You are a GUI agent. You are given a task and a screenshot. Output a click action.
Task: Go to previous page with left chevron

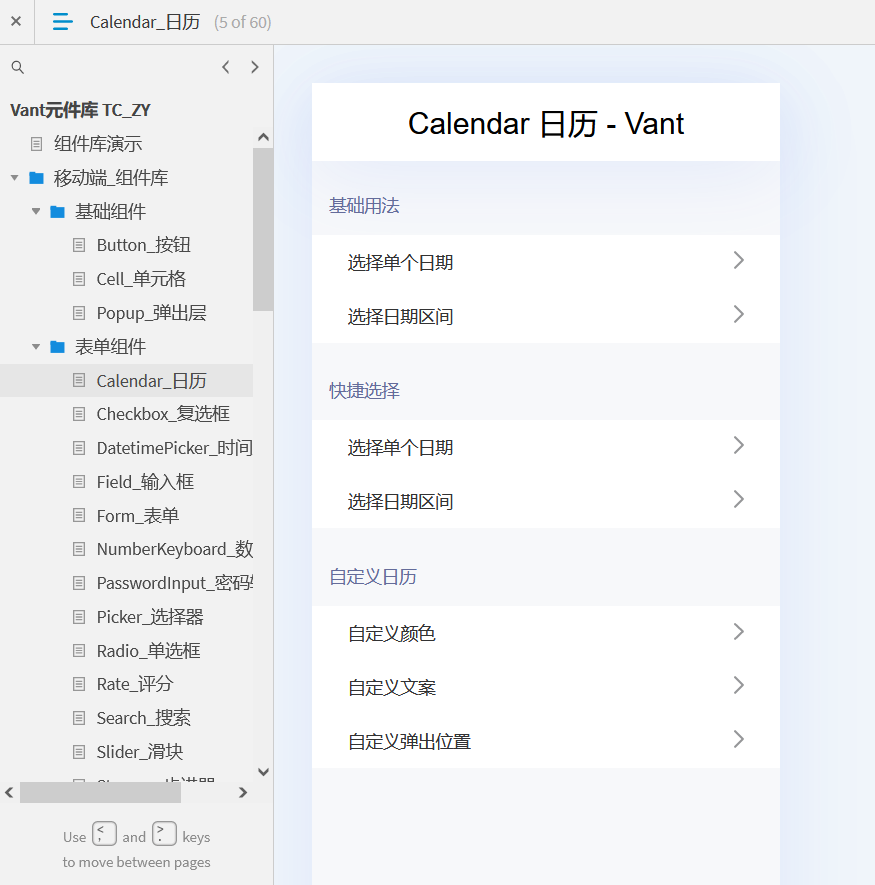point(226,67)
